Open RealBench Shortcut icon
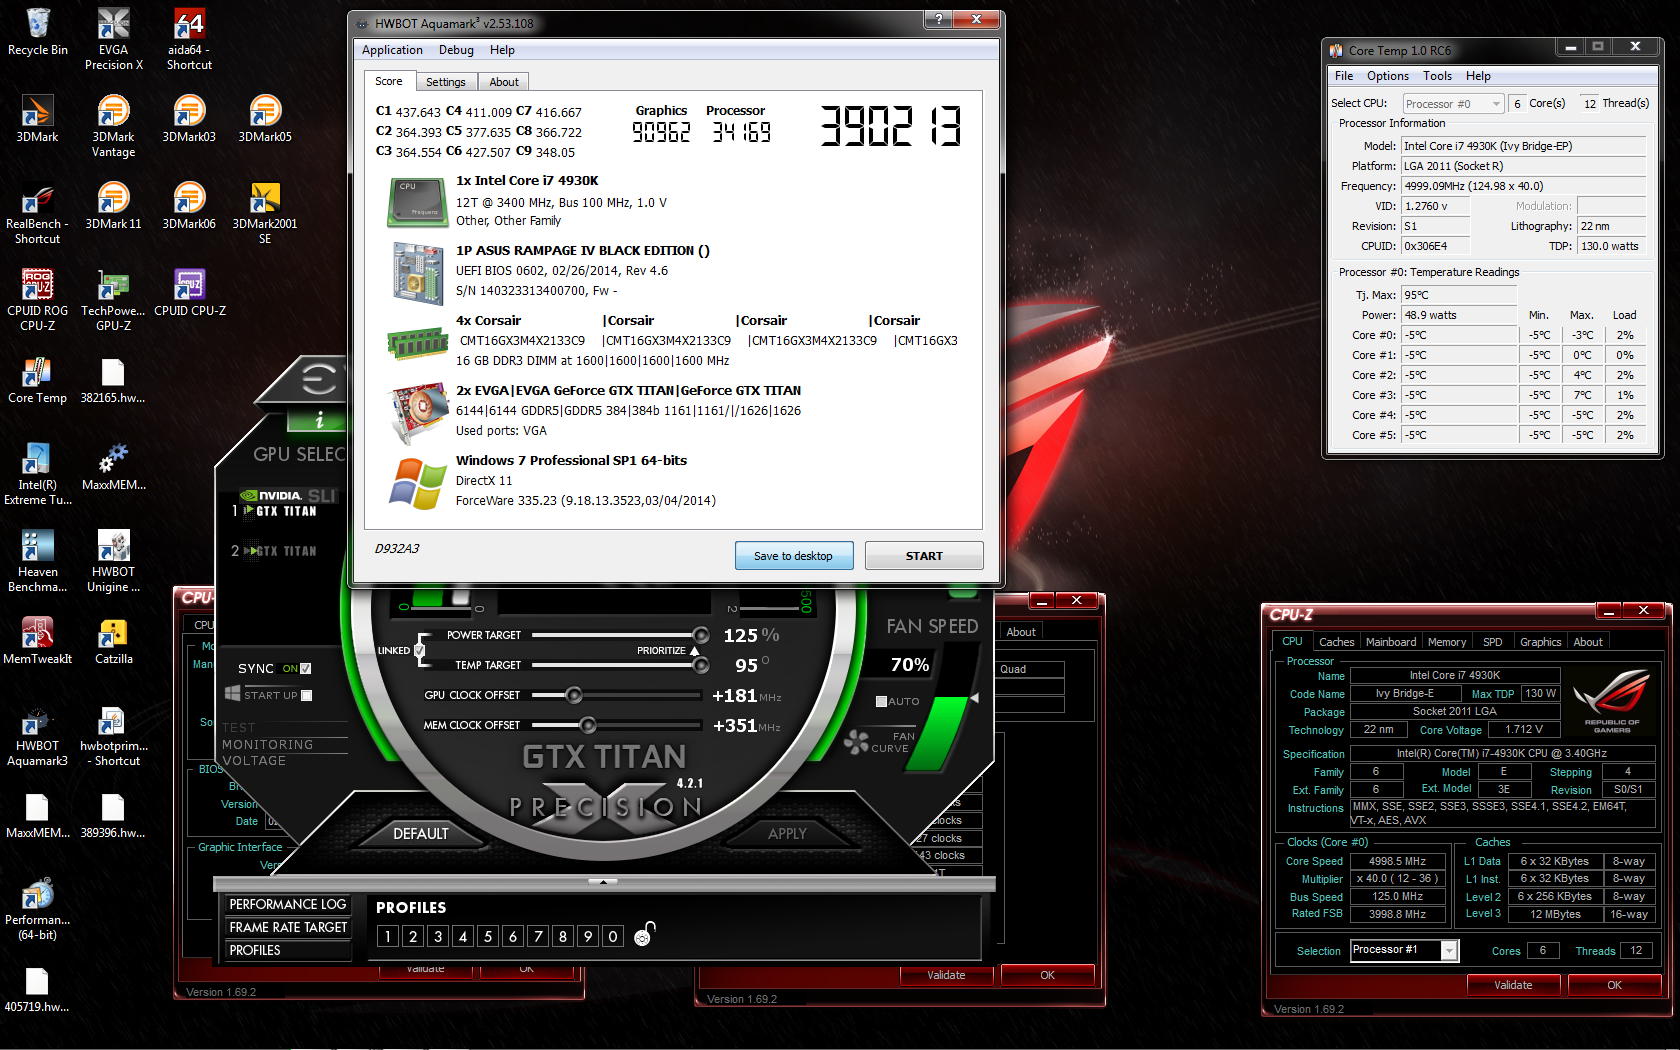Viewport: 1680px width, 1050px height. point(37,213)
